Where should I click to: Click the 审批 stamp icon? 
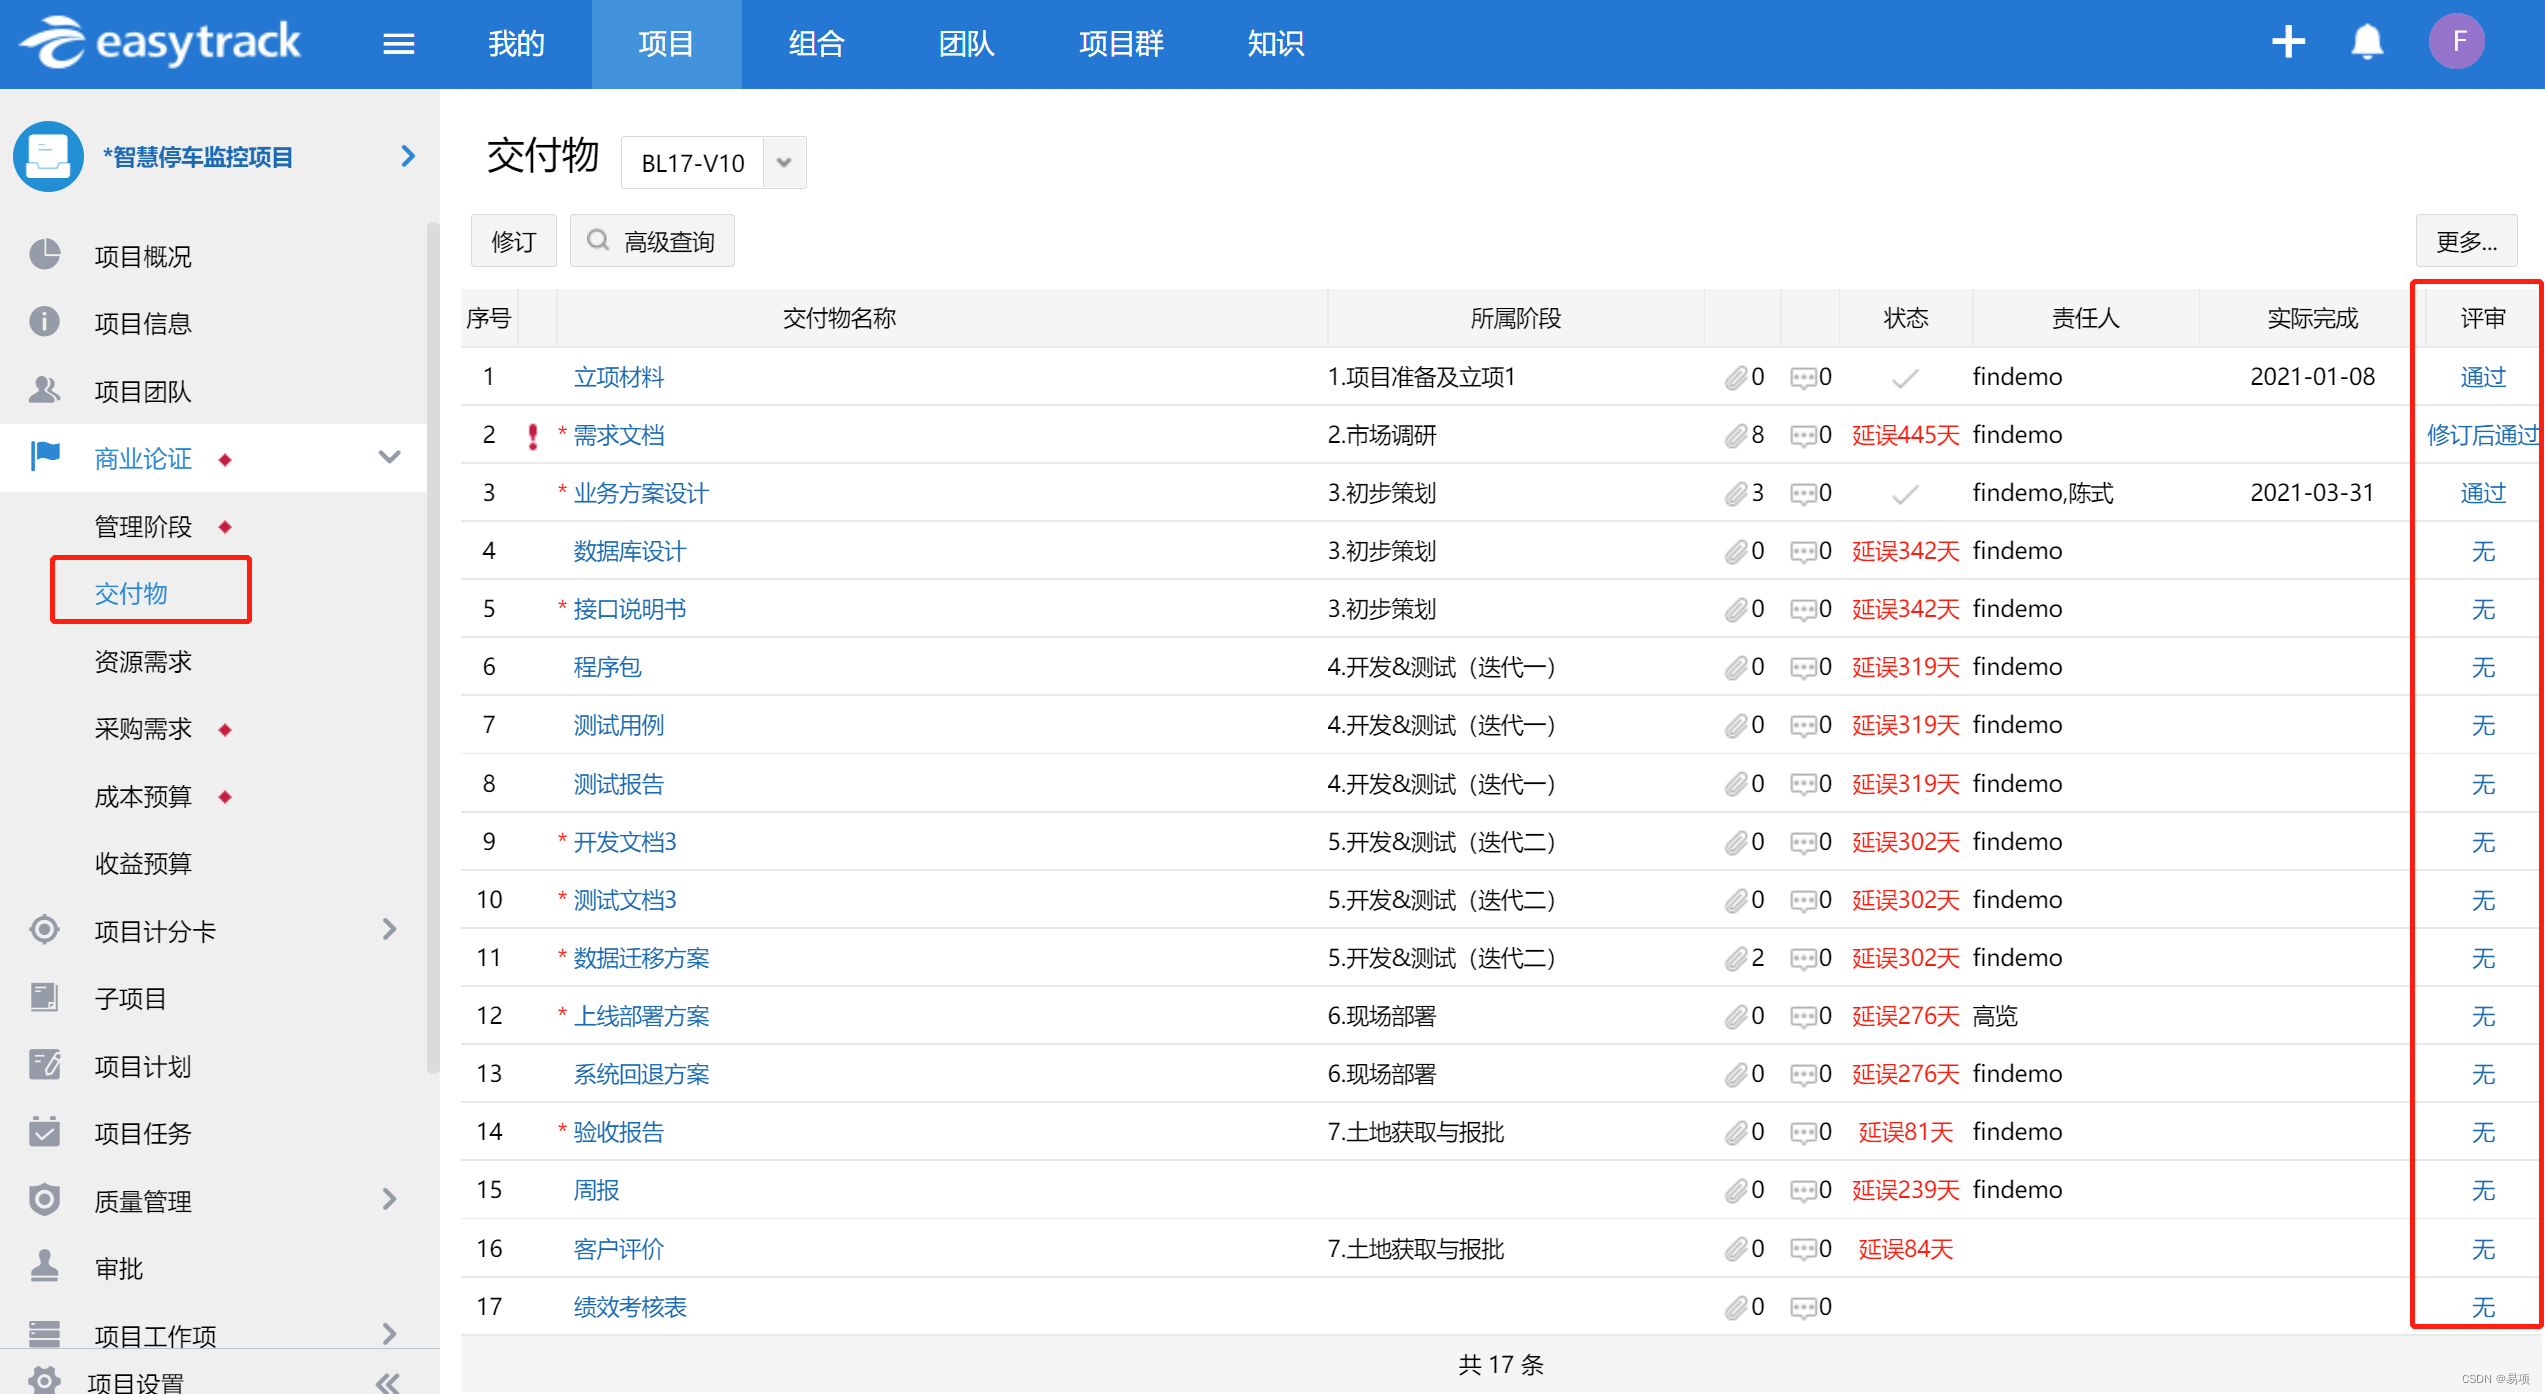pyautogui.click(x=45, y=1267)
